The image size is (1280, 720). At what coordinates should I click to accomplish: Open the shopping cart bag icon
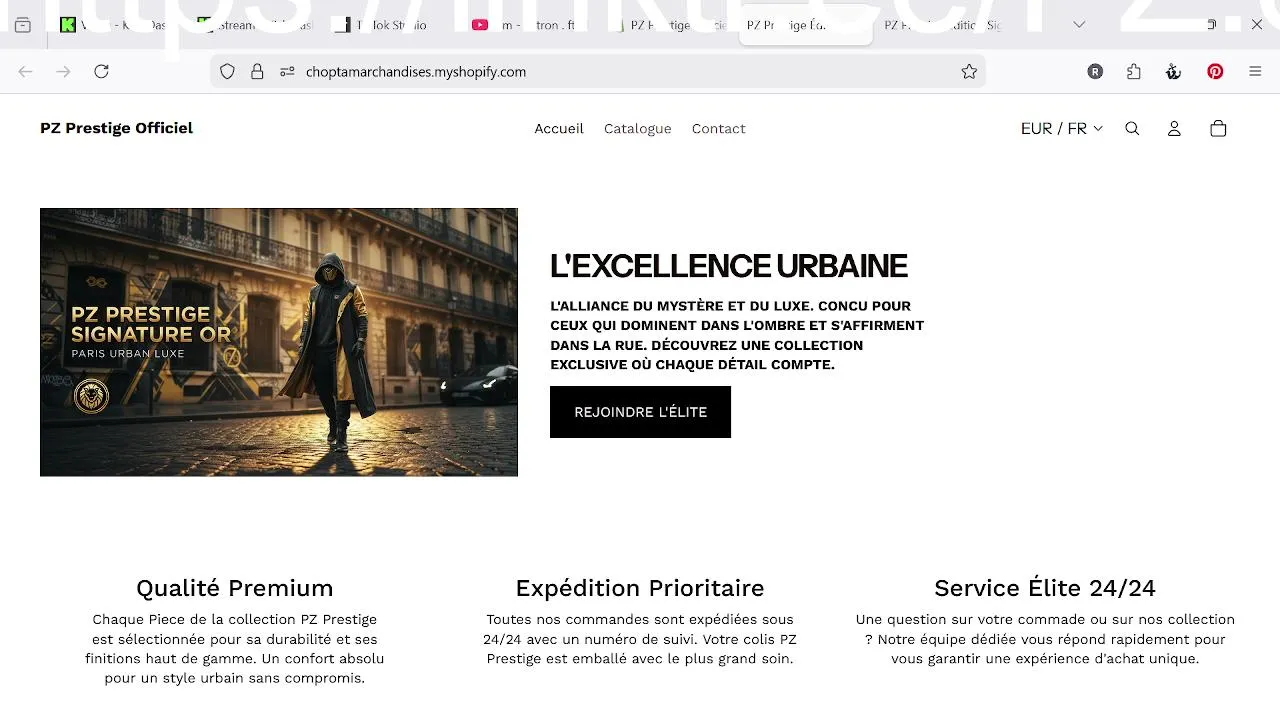tap(1218, 128)
